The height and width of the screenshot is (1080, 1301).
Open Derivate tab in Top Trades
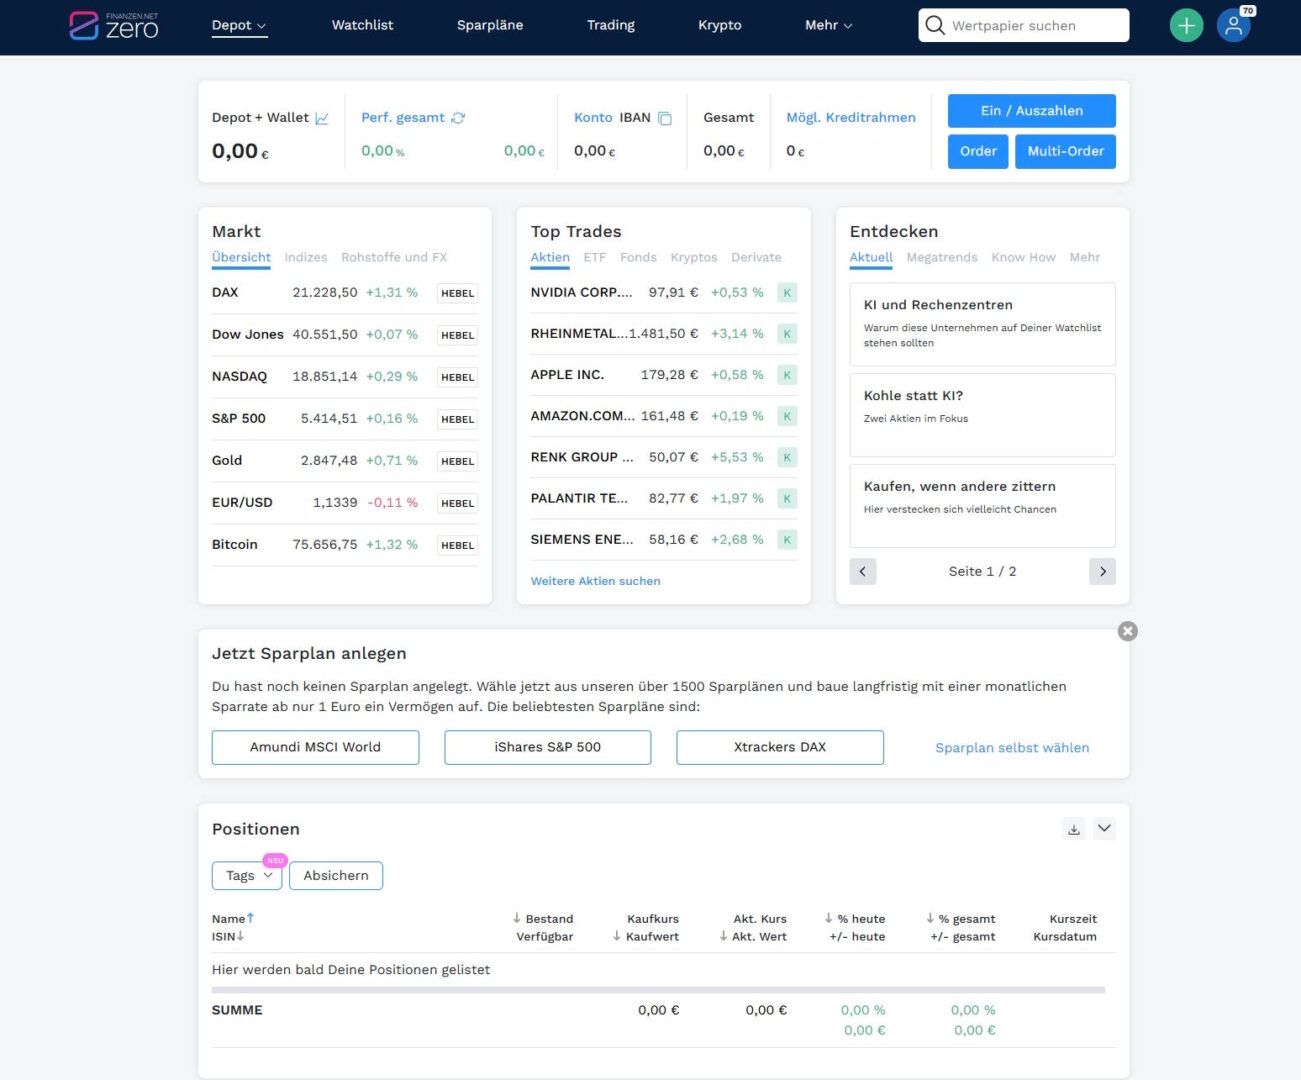coord(756,257)
